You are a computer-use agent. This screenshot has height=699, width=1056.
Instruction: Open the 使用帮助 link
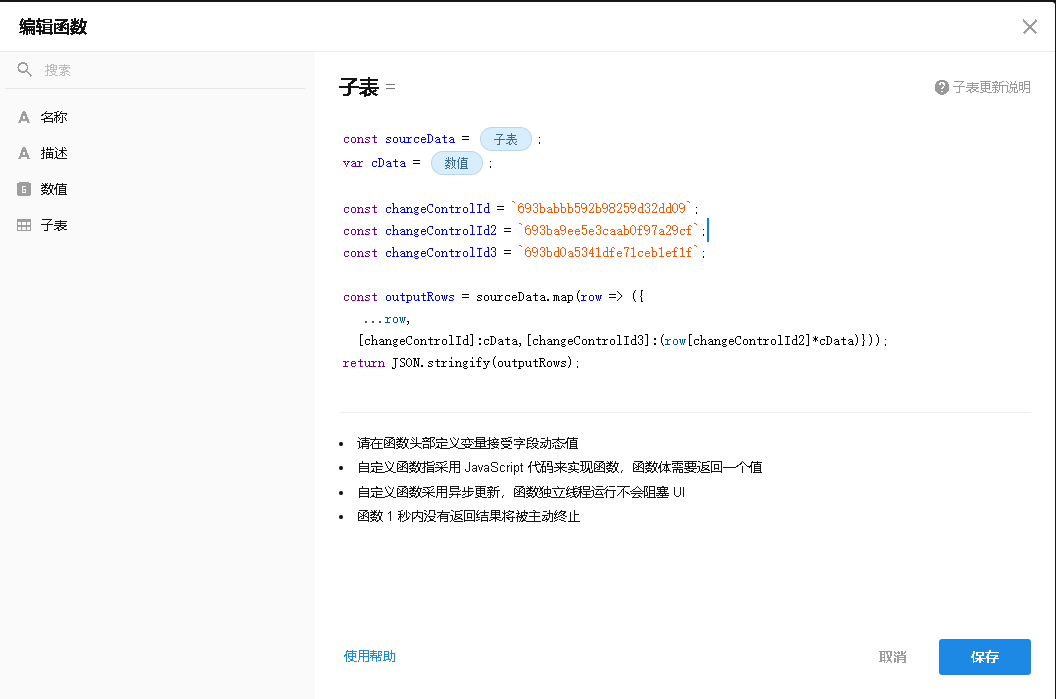369,656
